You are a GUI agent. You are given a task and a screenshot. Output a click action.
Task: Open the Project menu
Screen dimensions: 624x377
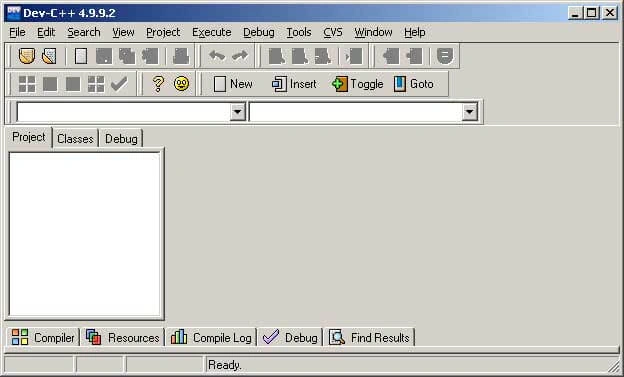pyautogui.click(x=163, y=32)
